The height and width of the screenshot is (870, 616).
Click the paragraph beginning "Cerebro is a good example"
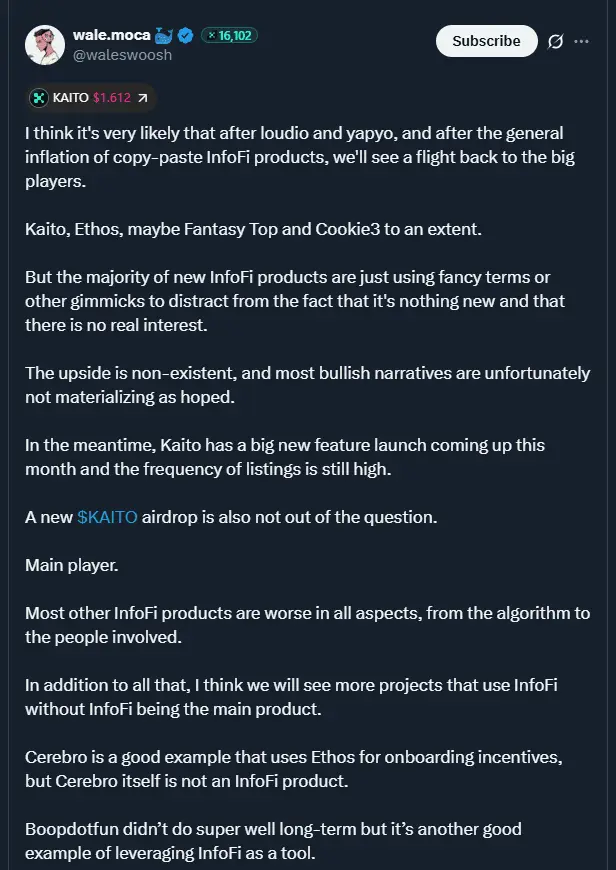tap(294, 769)
